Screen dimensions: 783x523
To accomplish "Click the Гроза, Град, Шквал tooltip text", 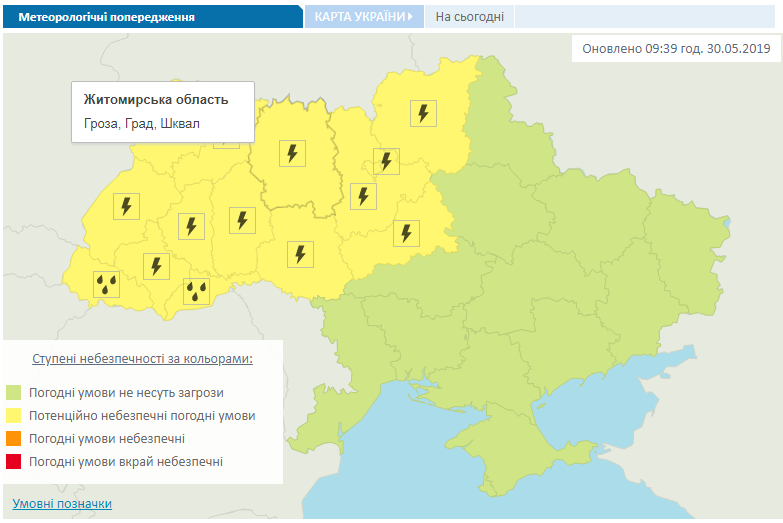I will [142, 123].
